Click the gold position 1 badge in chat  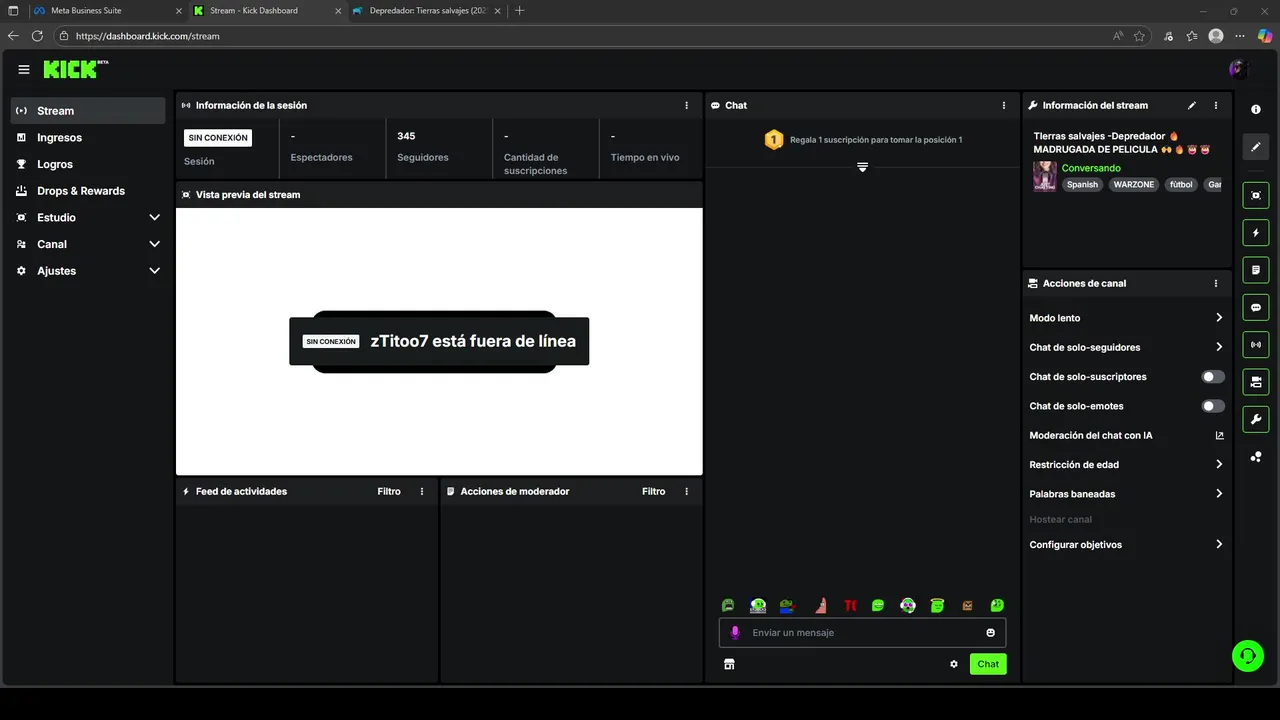pos(774,140)
